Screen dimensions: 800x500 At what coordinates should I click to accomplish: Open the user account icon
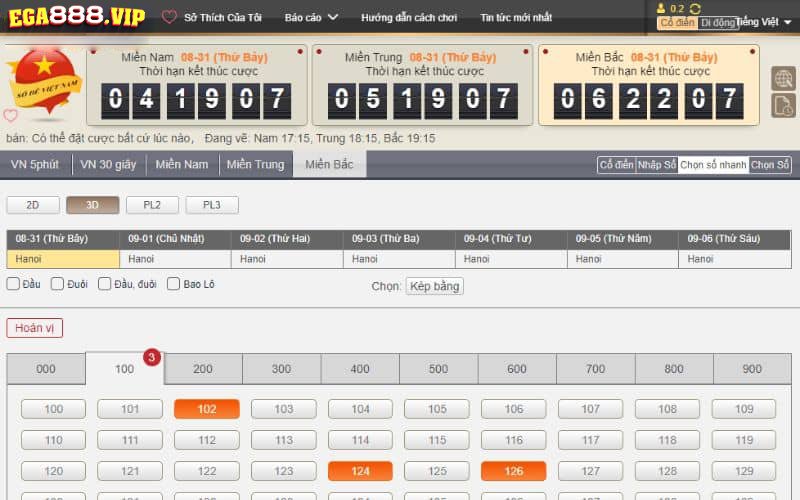point(661,8)
